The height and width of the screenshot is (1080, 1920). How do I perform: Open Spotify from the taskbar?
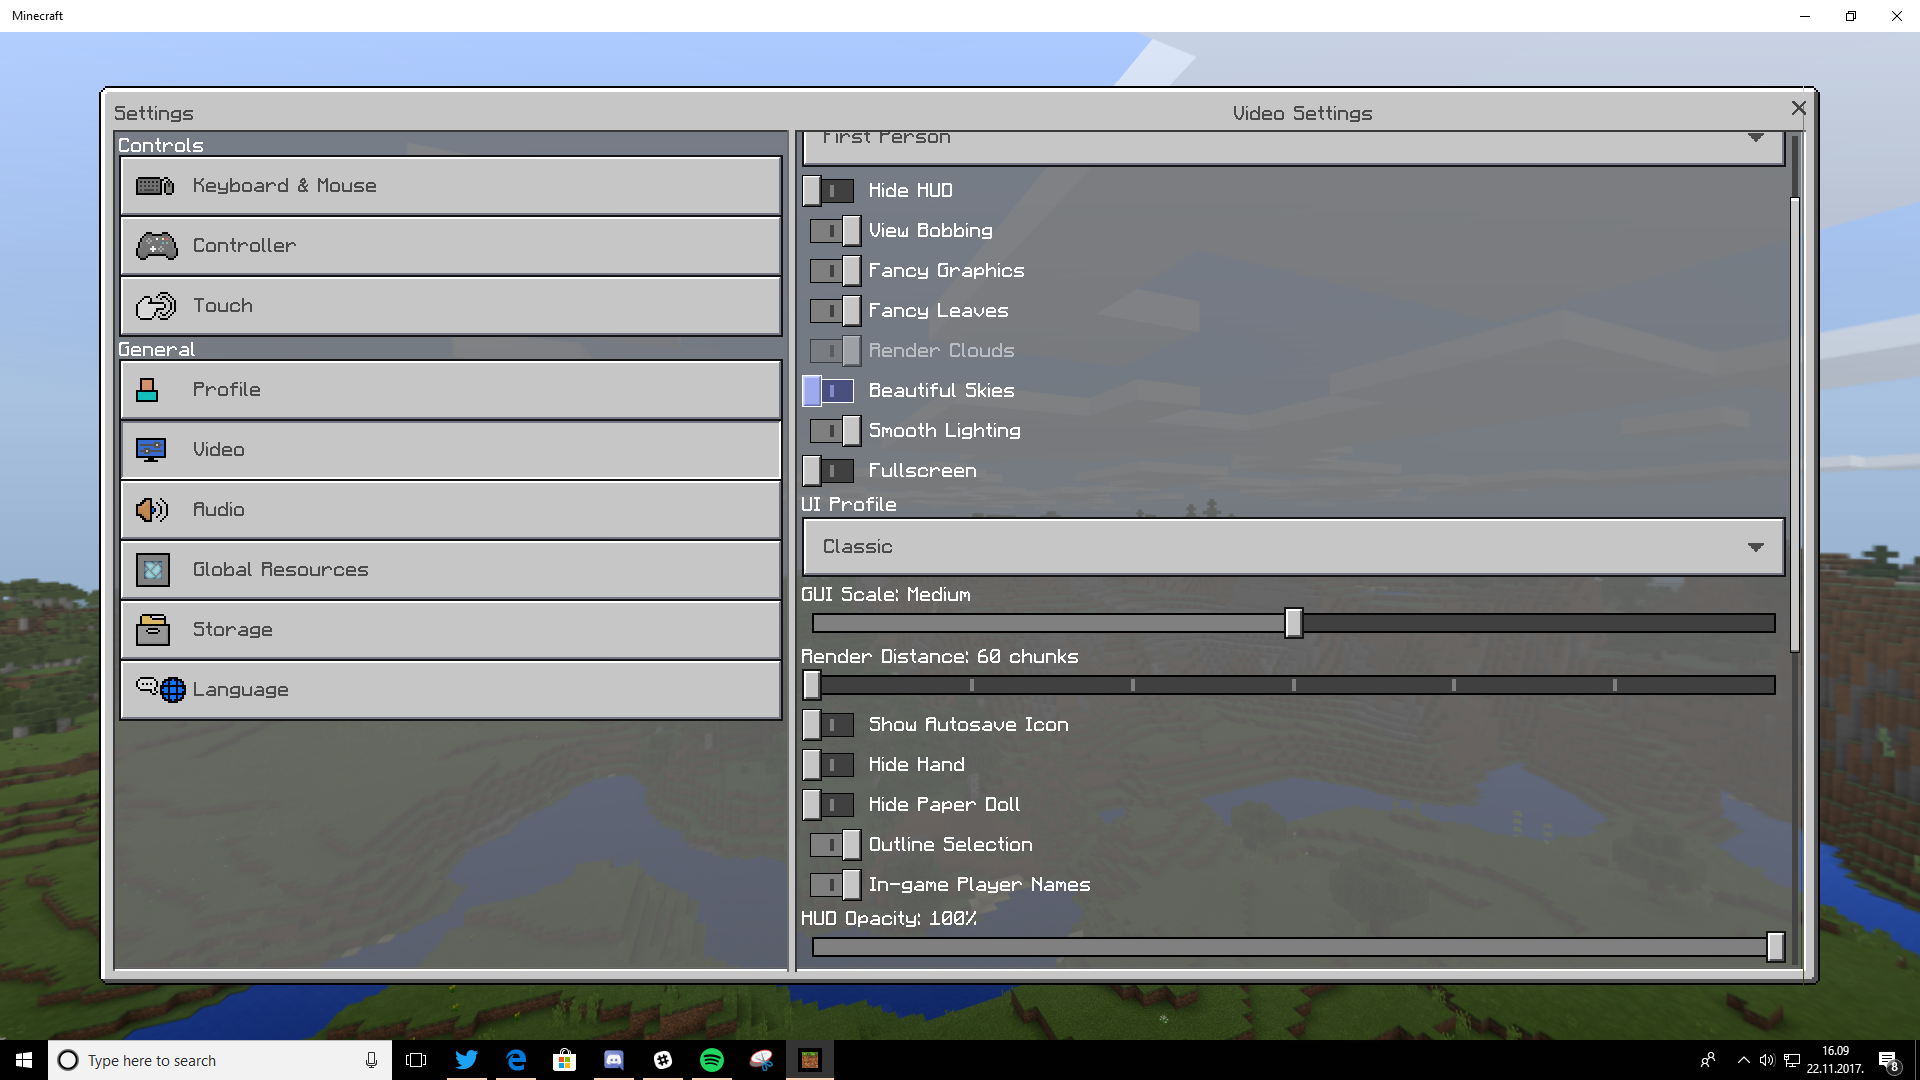click(x=712, y=1060)
